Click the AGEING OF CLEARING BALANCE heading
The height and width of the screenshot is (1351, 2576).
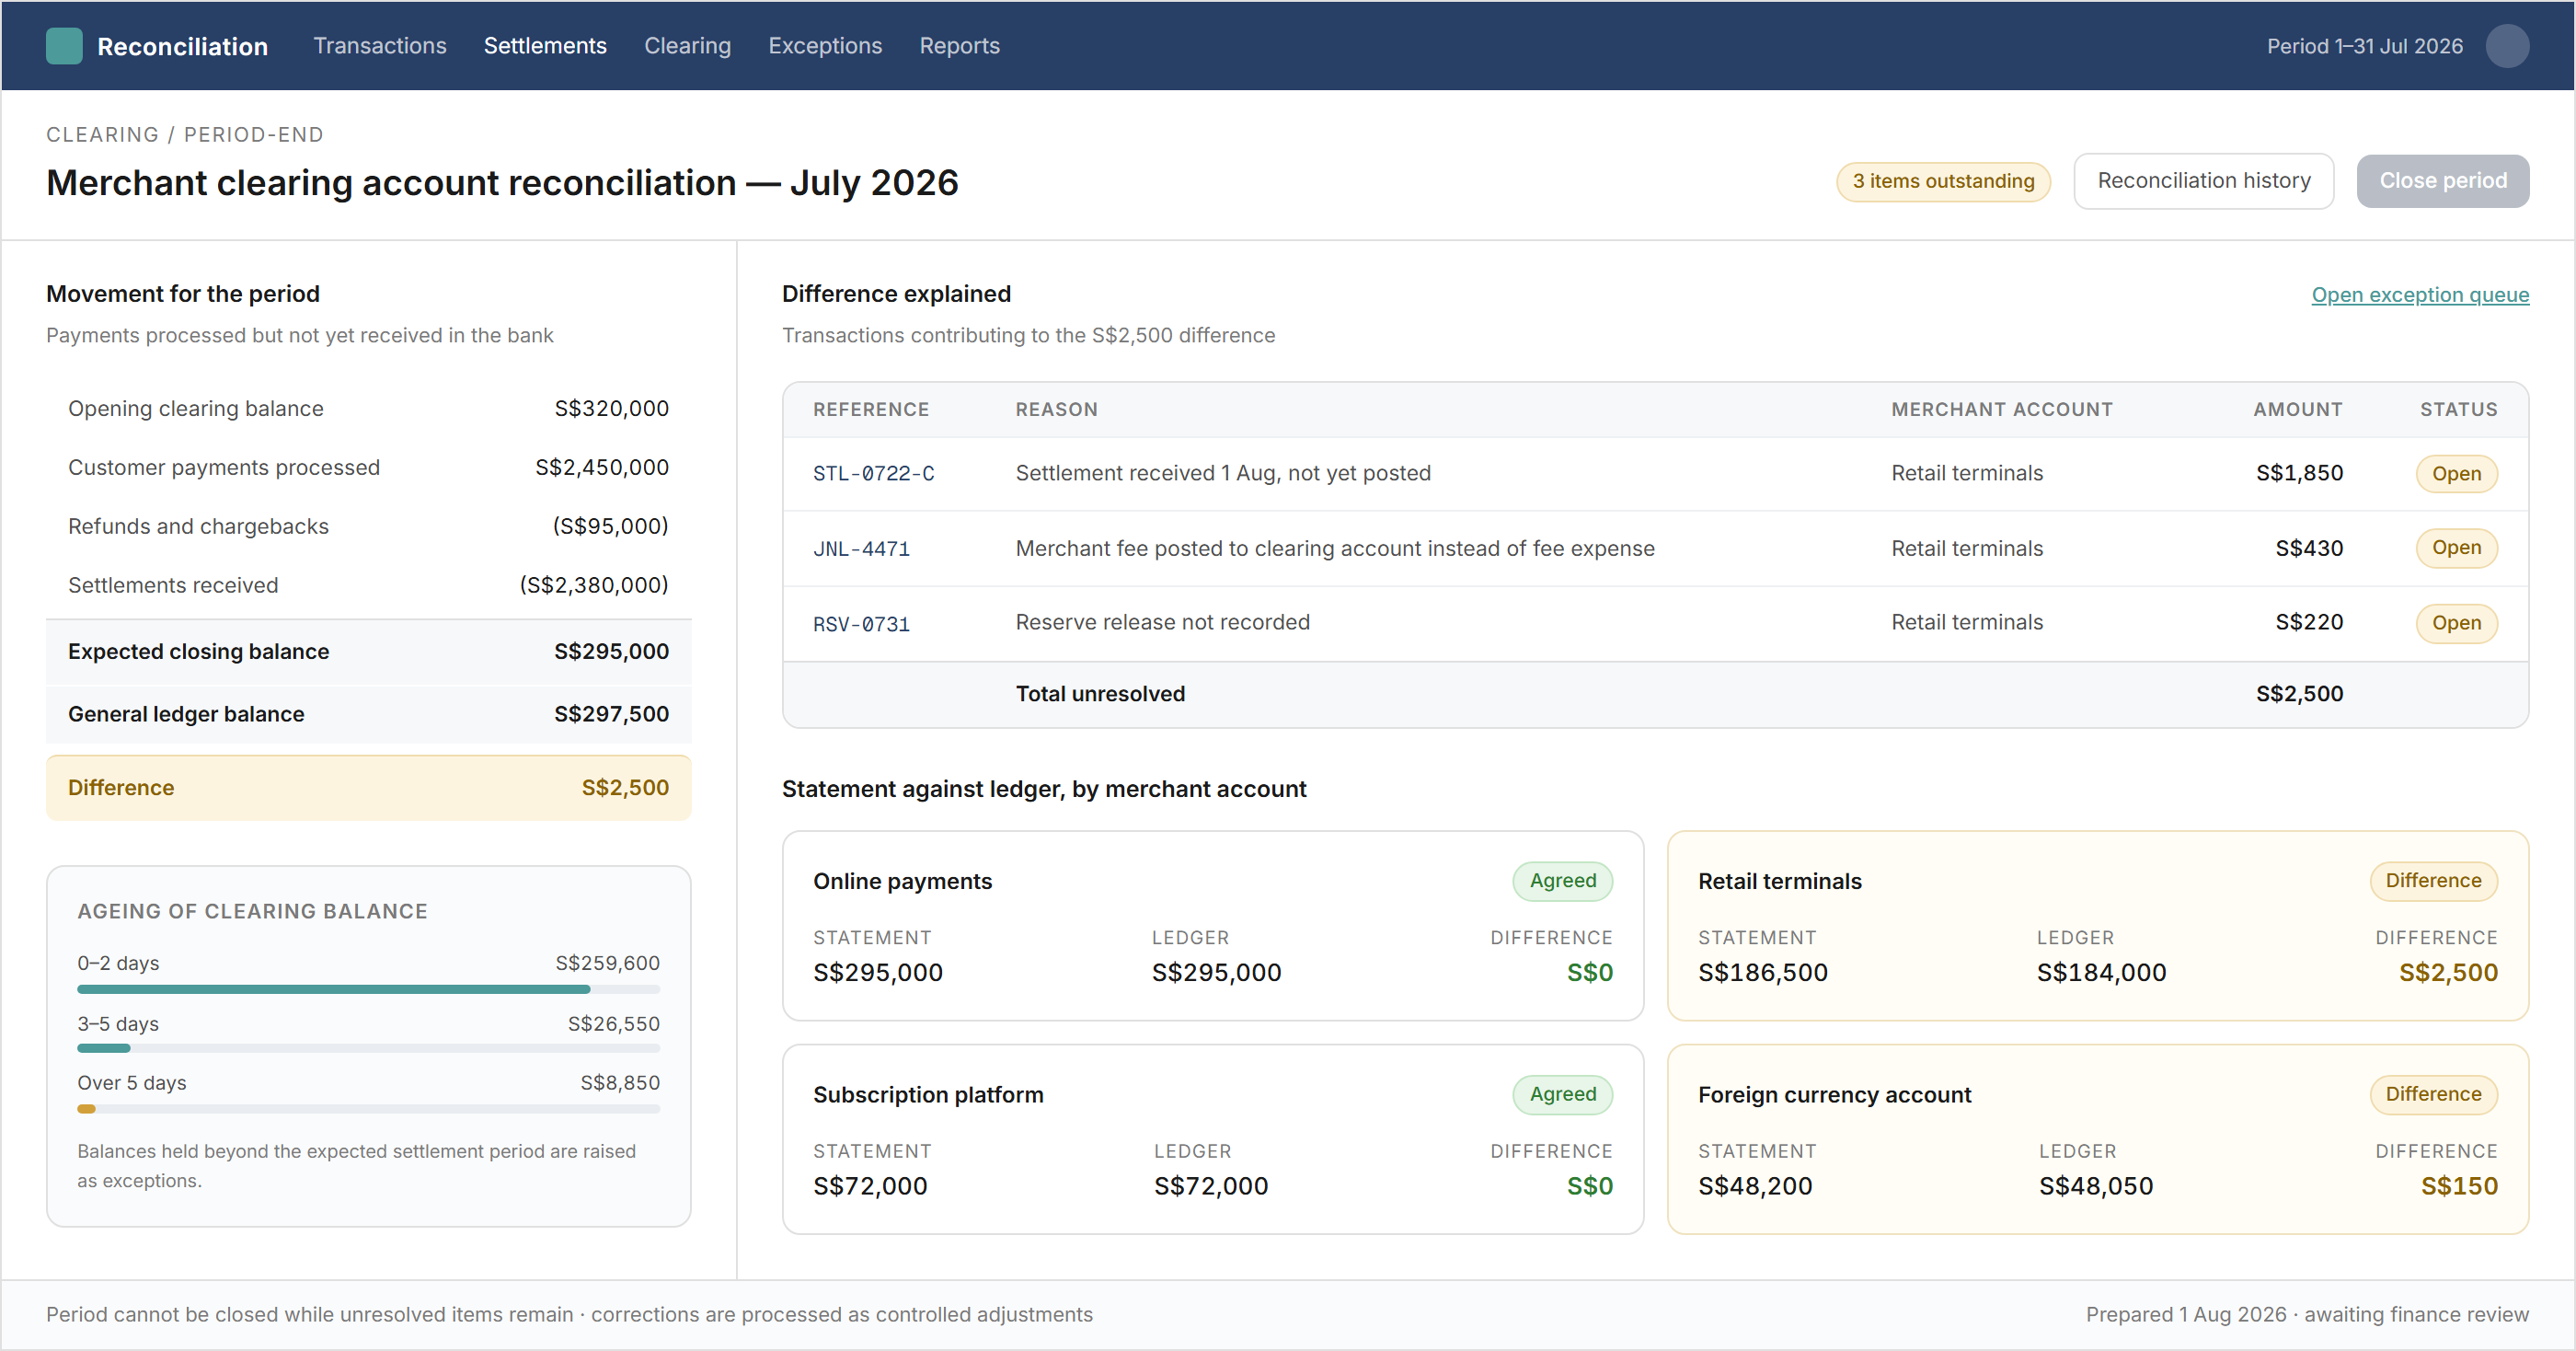click(252, 911)
